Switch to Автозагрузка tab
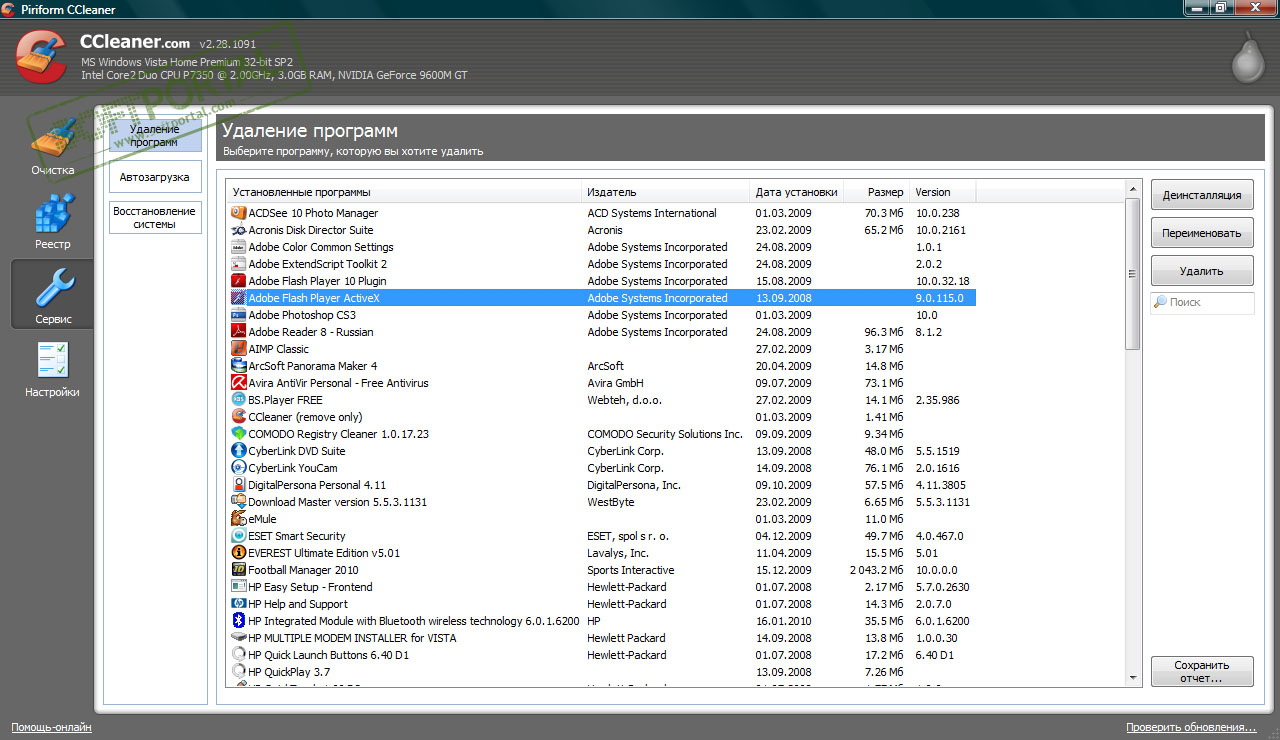Image resolution: width=1280 pixels, height=740 pixels. coord(155,177)
